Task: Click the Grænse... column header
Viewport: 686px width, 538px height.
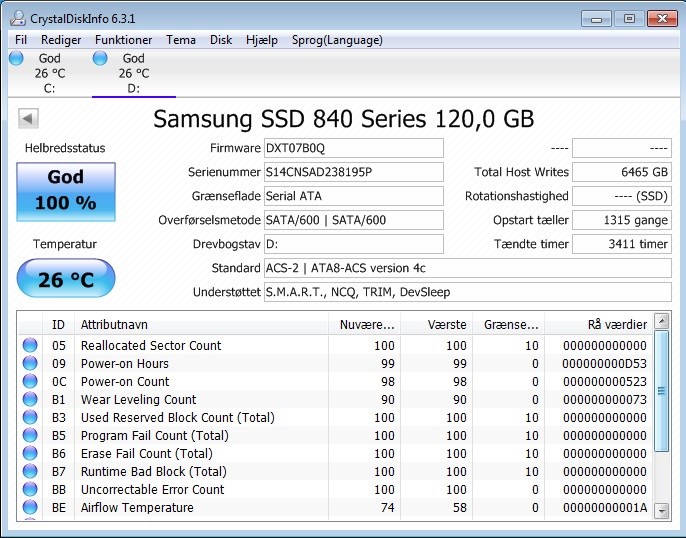Action: 508,325
